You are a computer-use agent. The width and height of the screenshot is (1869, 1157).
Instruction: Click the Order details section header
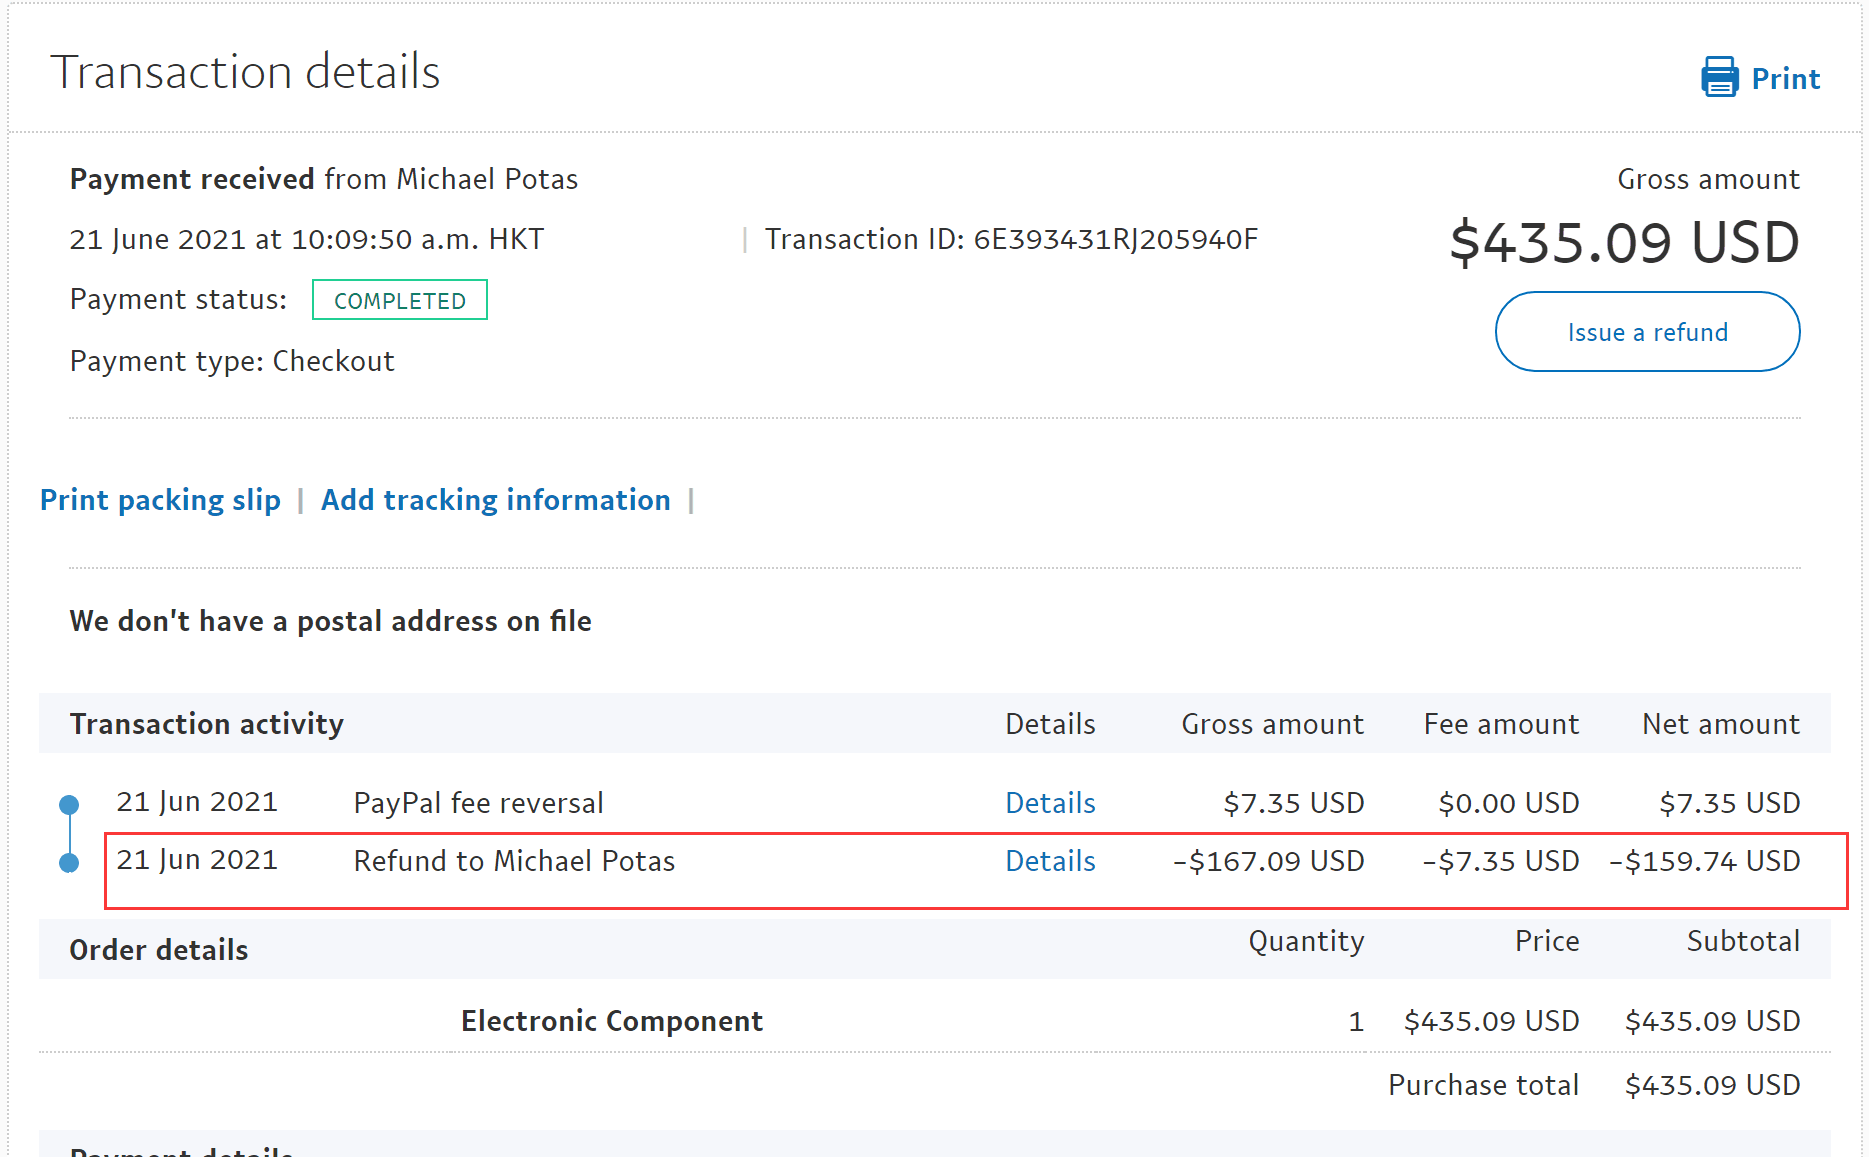(x=159, y=950)
